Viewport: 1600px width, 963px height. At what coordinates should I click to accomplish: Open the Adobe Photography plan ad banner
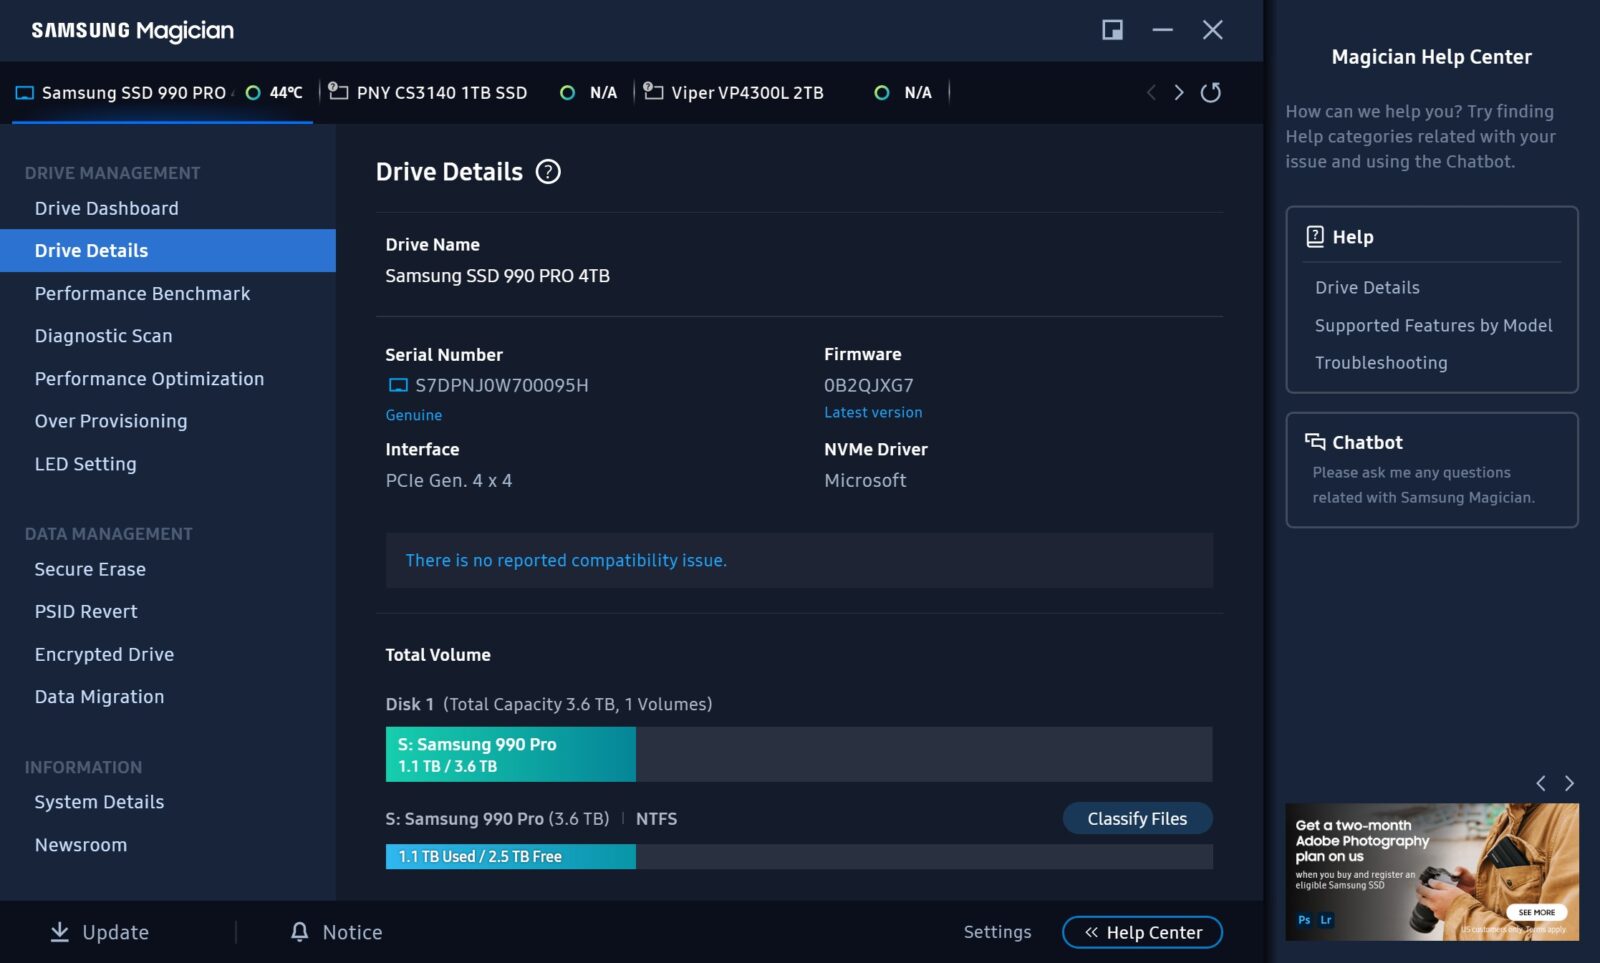pos(1431,872)
